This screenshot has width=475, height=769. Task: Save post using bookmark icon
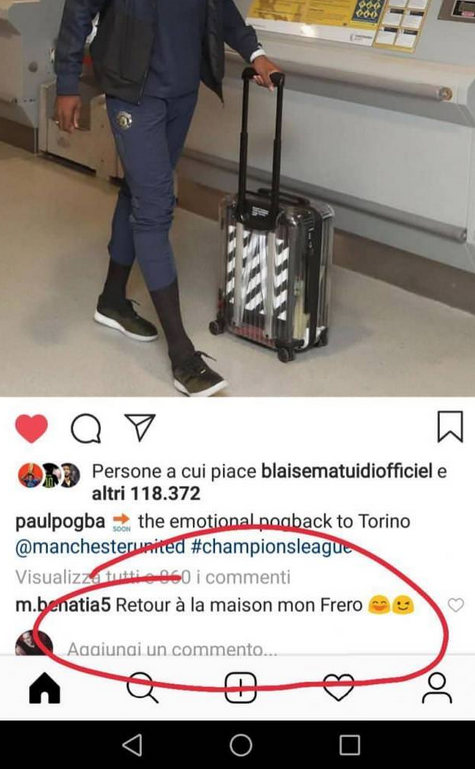click(450, 427)
